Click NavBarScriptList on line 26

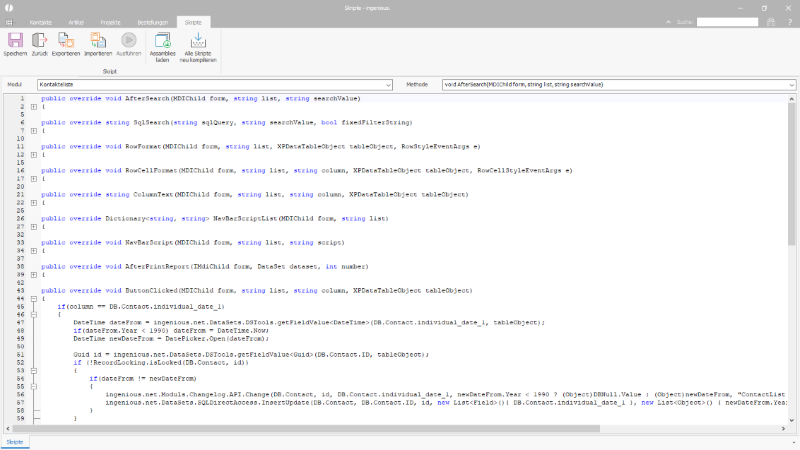tap(245, 218)
